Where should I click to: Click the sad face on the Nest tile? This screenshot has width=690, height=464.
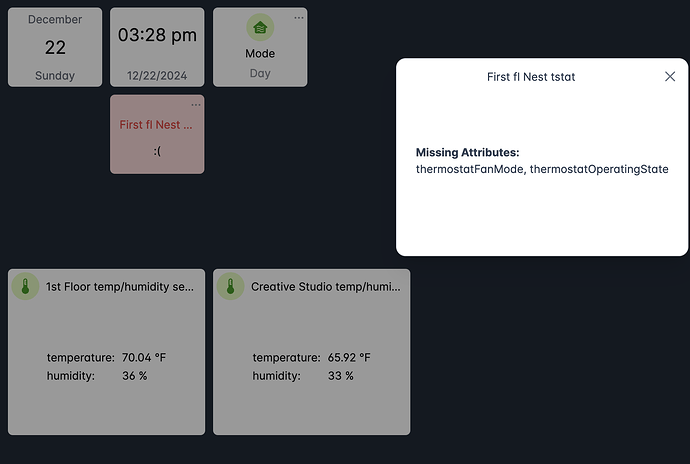click(157, 151)
